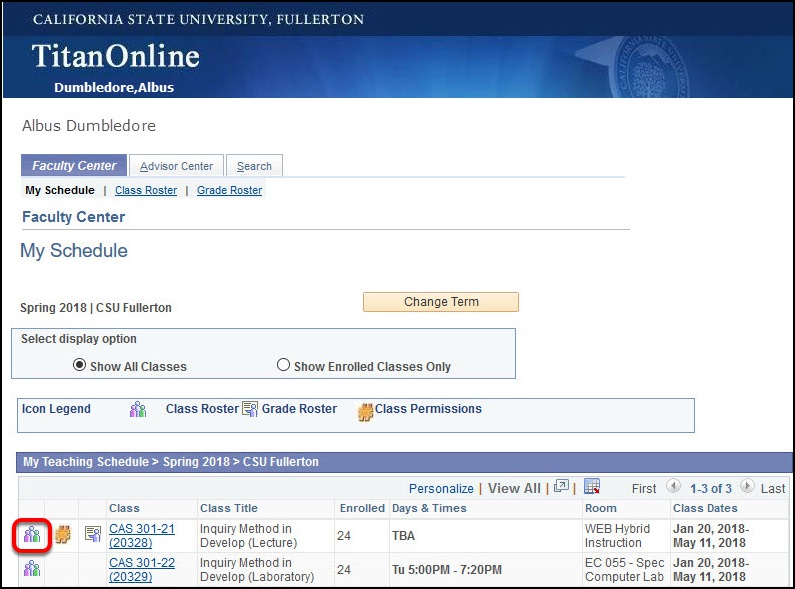Click the Class Dates column header
Viewport: 795px width, 589px height.
click(x=705, y=508)
